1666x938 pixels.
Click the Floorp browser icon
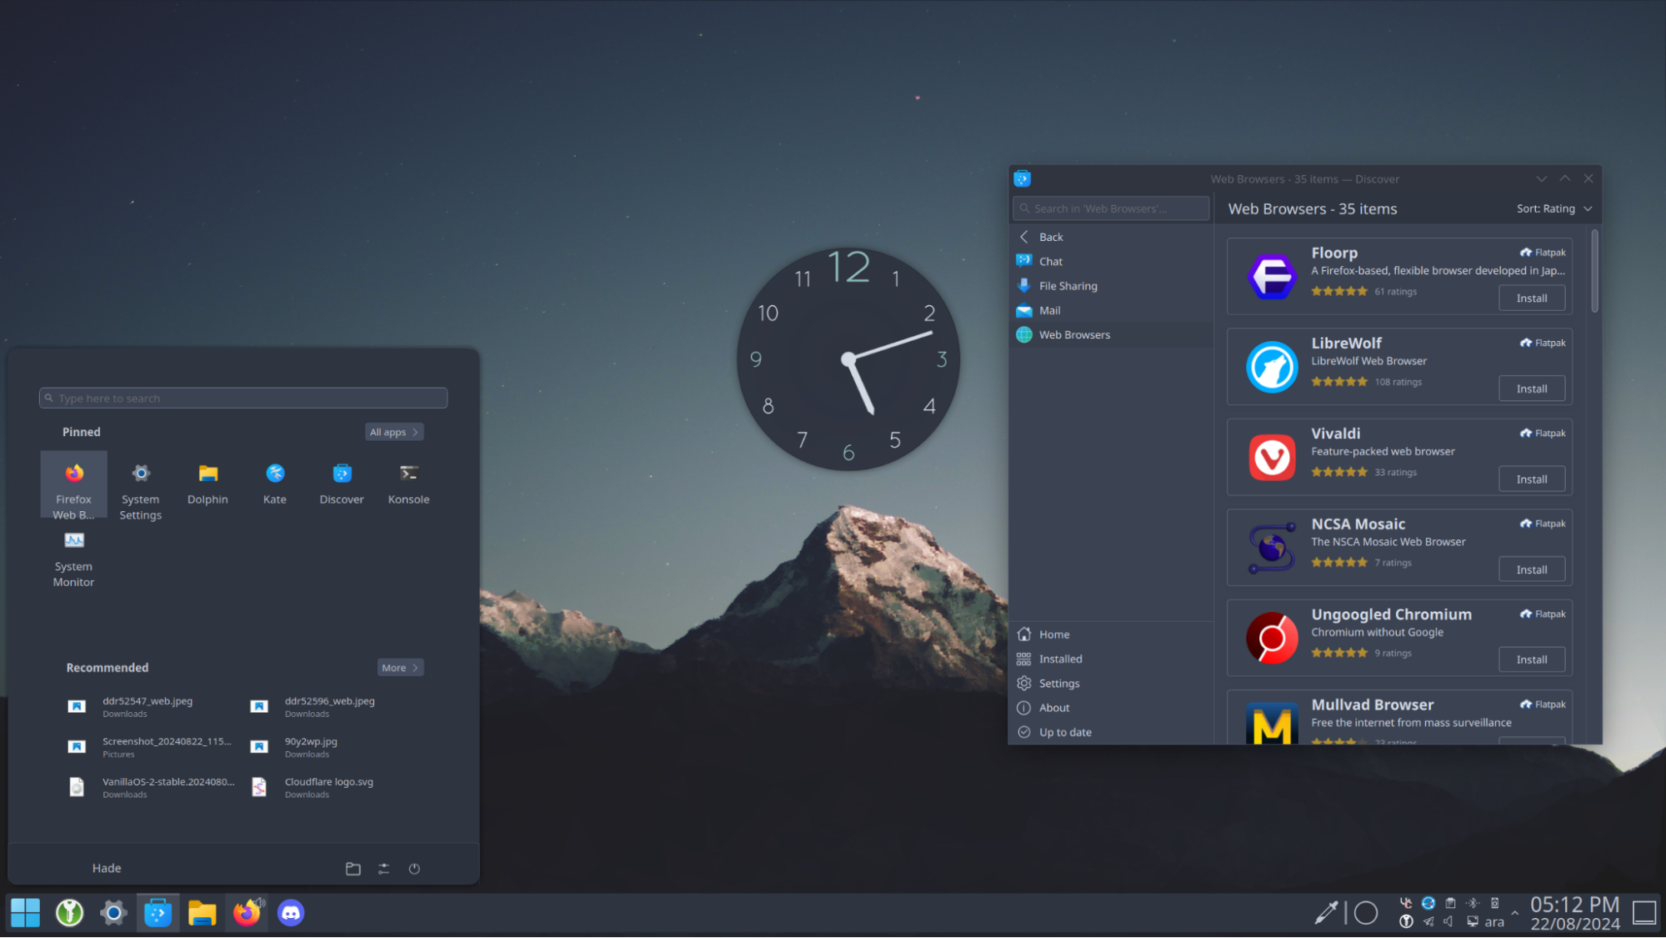point(1271,276)
